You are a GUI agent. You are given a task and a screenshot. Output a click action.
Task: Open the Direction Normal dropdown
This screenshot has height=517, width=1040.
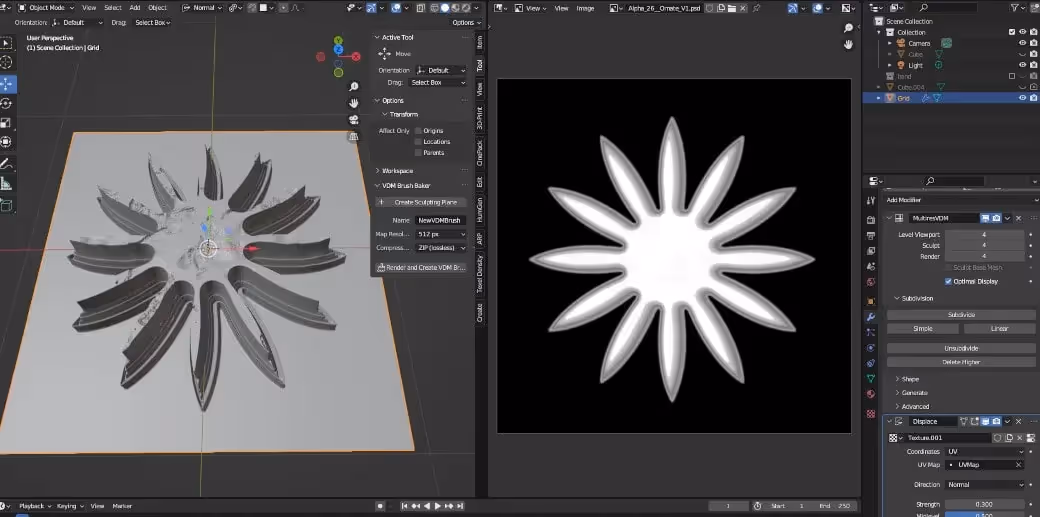click(986, 484)
